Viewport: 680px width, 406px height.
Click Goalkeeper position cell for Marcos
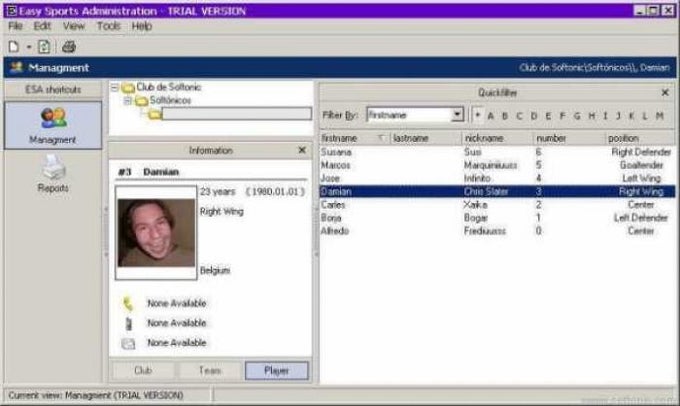(641, 165)
